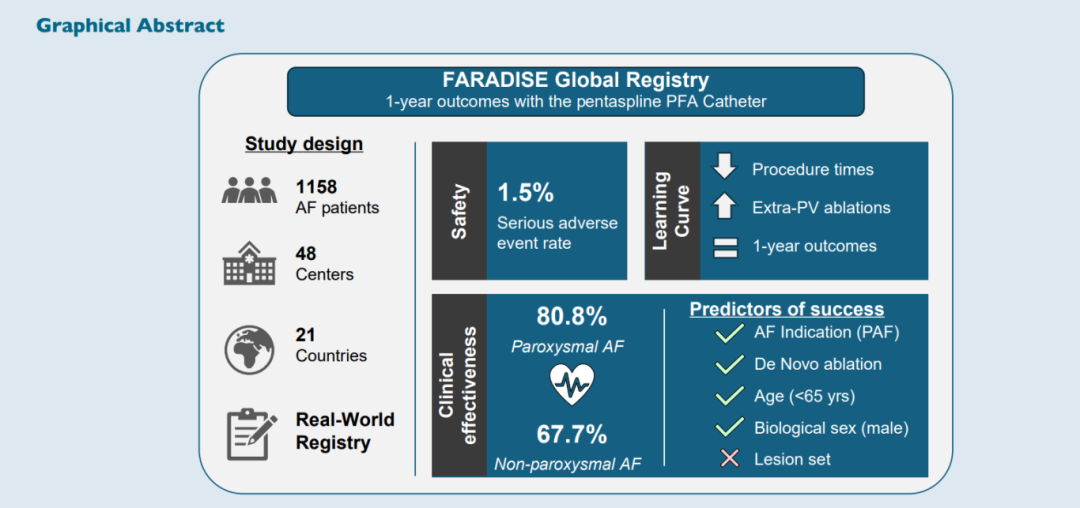Click the Predictors of success heading
Viewport: 1080px width, 508px height.
pos(786,309)
